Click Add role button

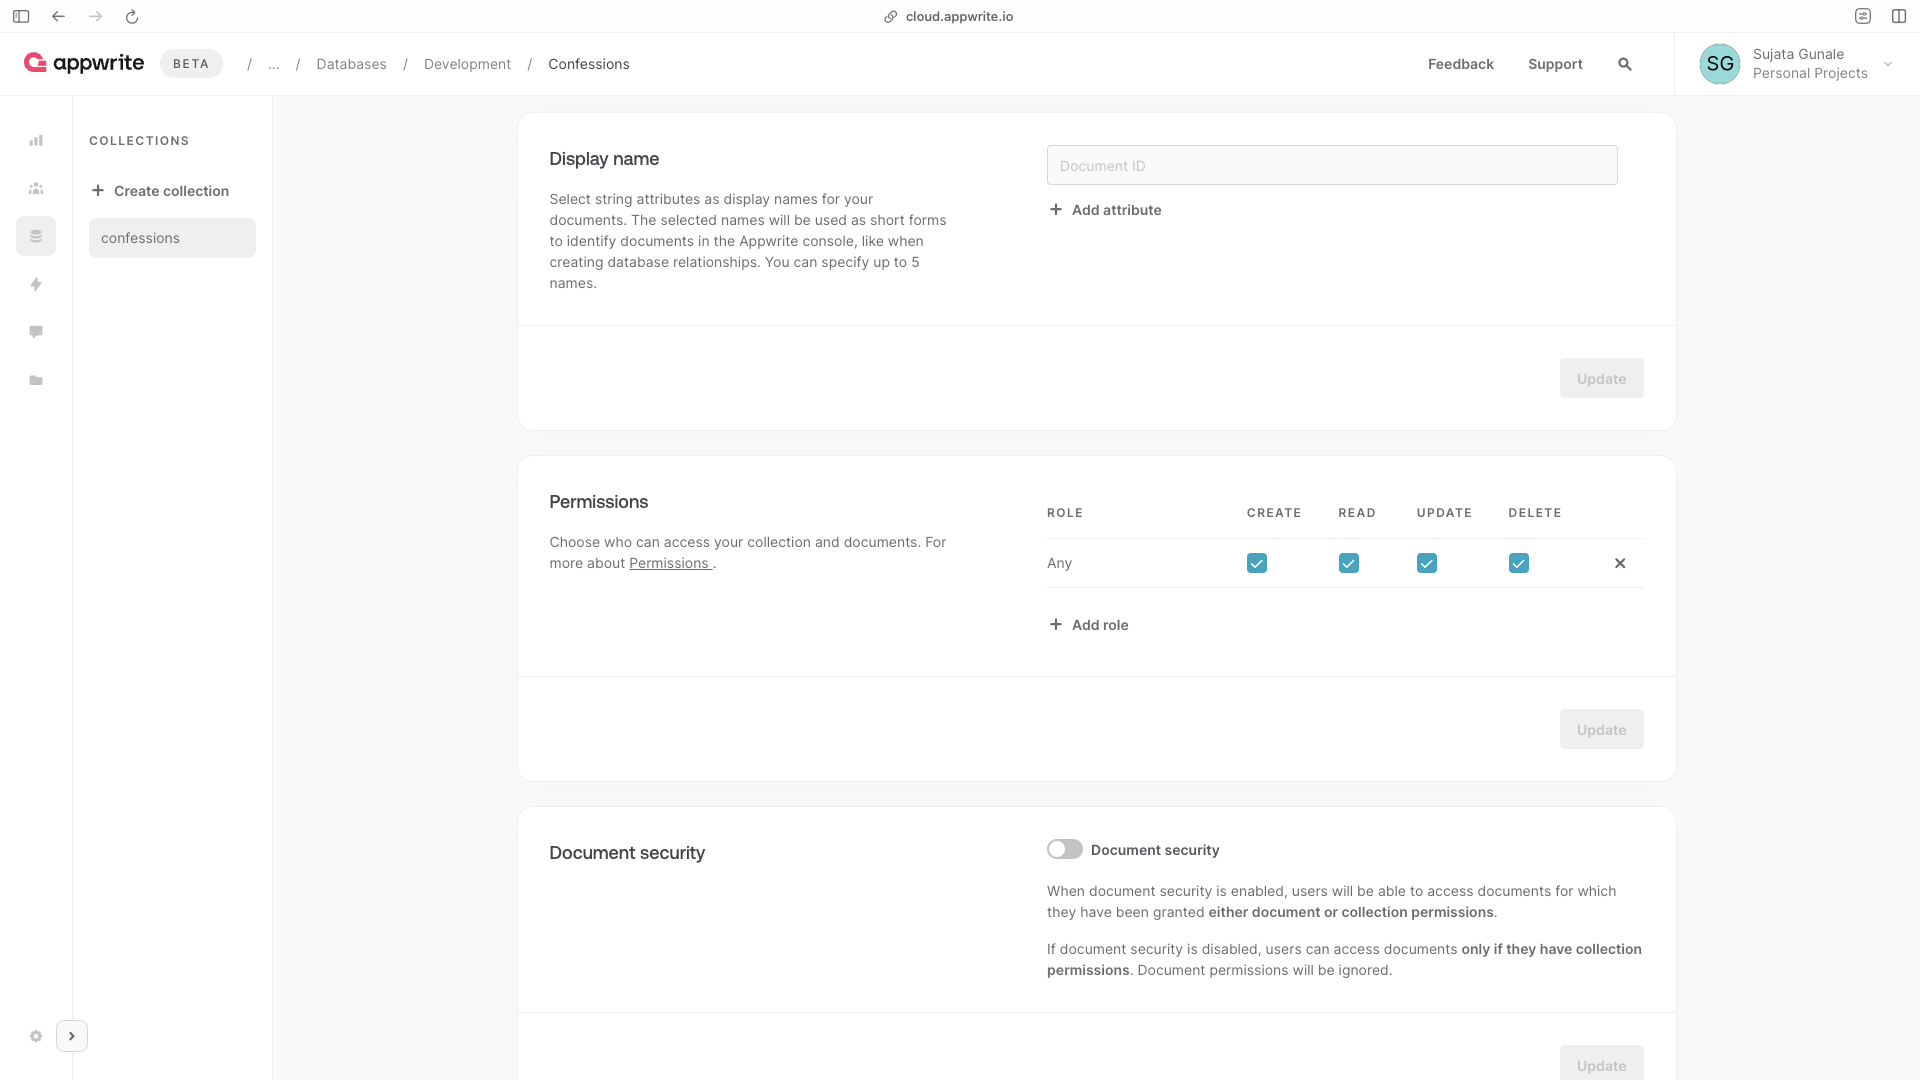click(x=1089, y=625)
